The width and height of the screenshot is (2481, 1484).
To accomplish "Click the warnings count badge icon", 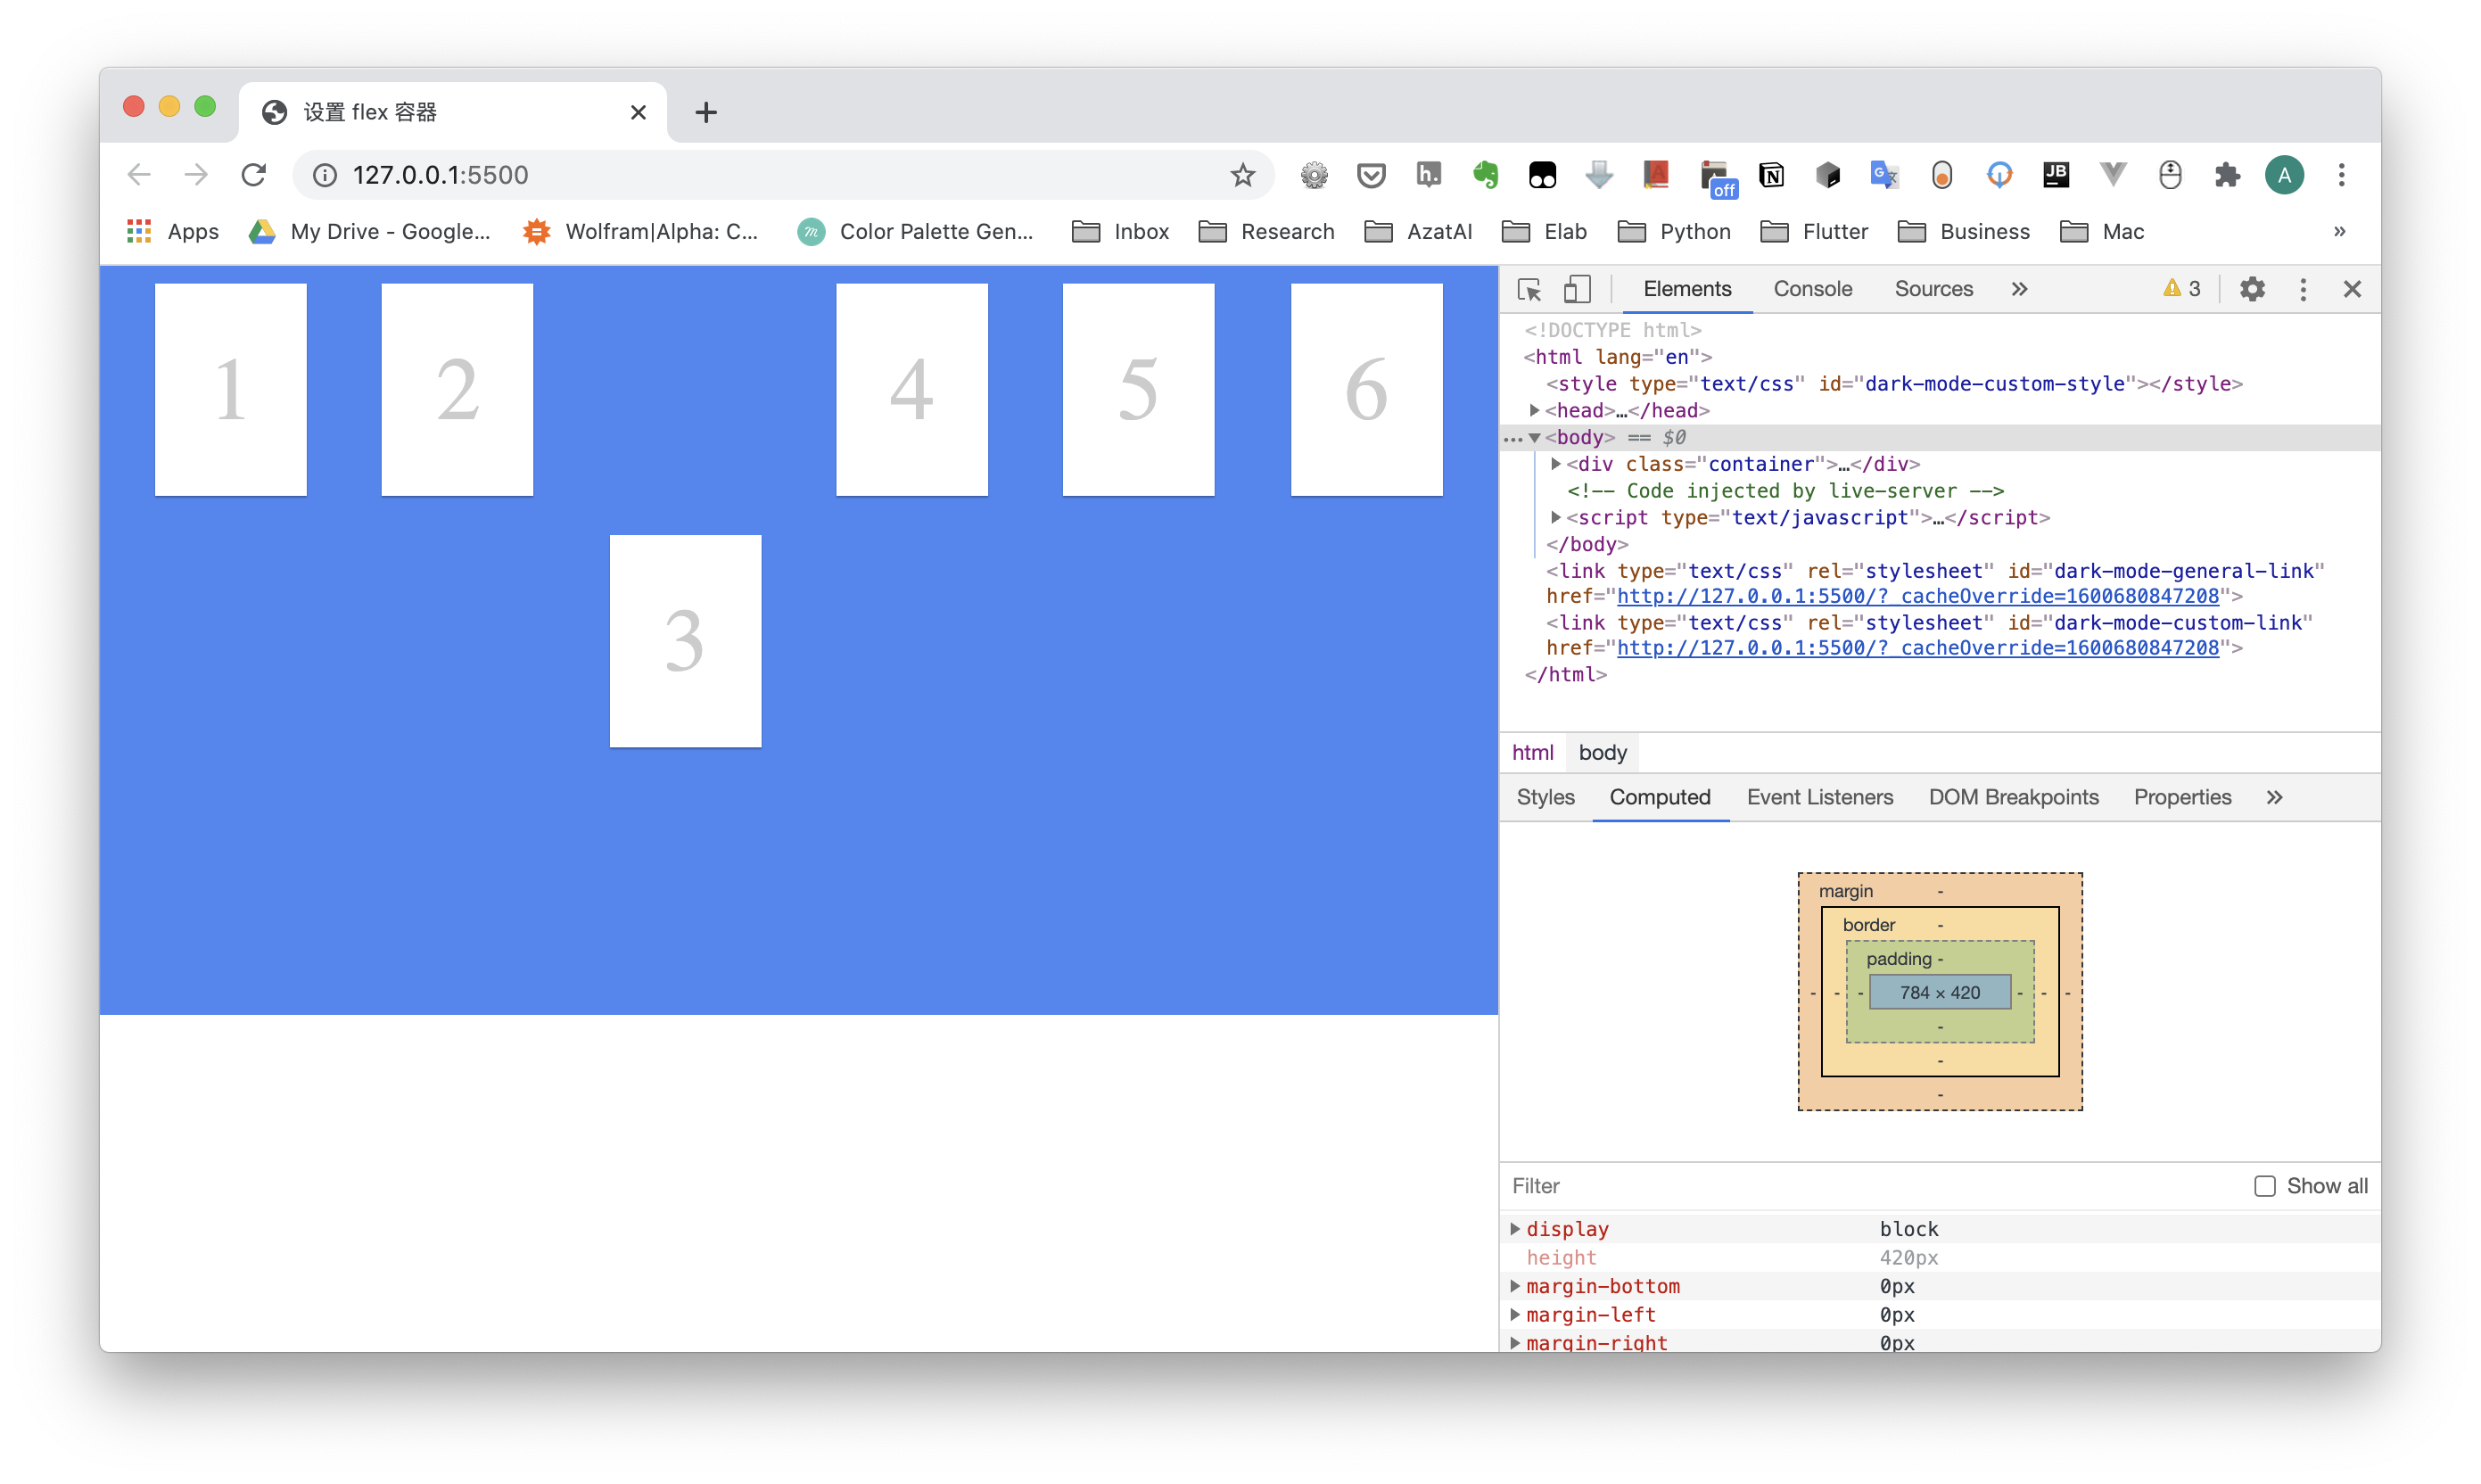I will tap(2177, 288).
